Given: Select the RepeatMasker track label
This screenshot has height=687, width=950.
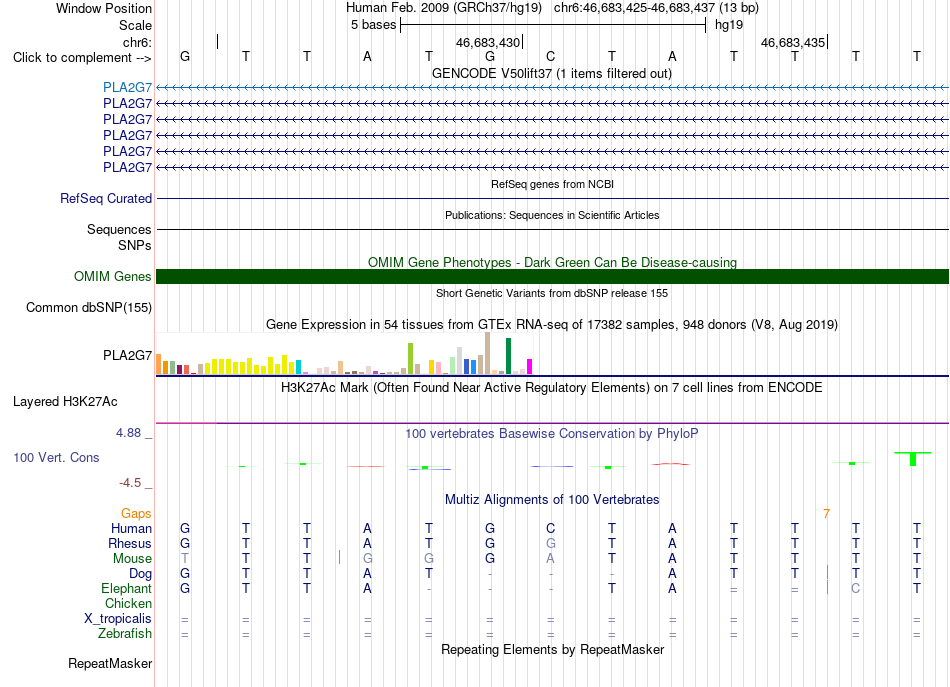Looking at the screenshot, I should point(110,664).
